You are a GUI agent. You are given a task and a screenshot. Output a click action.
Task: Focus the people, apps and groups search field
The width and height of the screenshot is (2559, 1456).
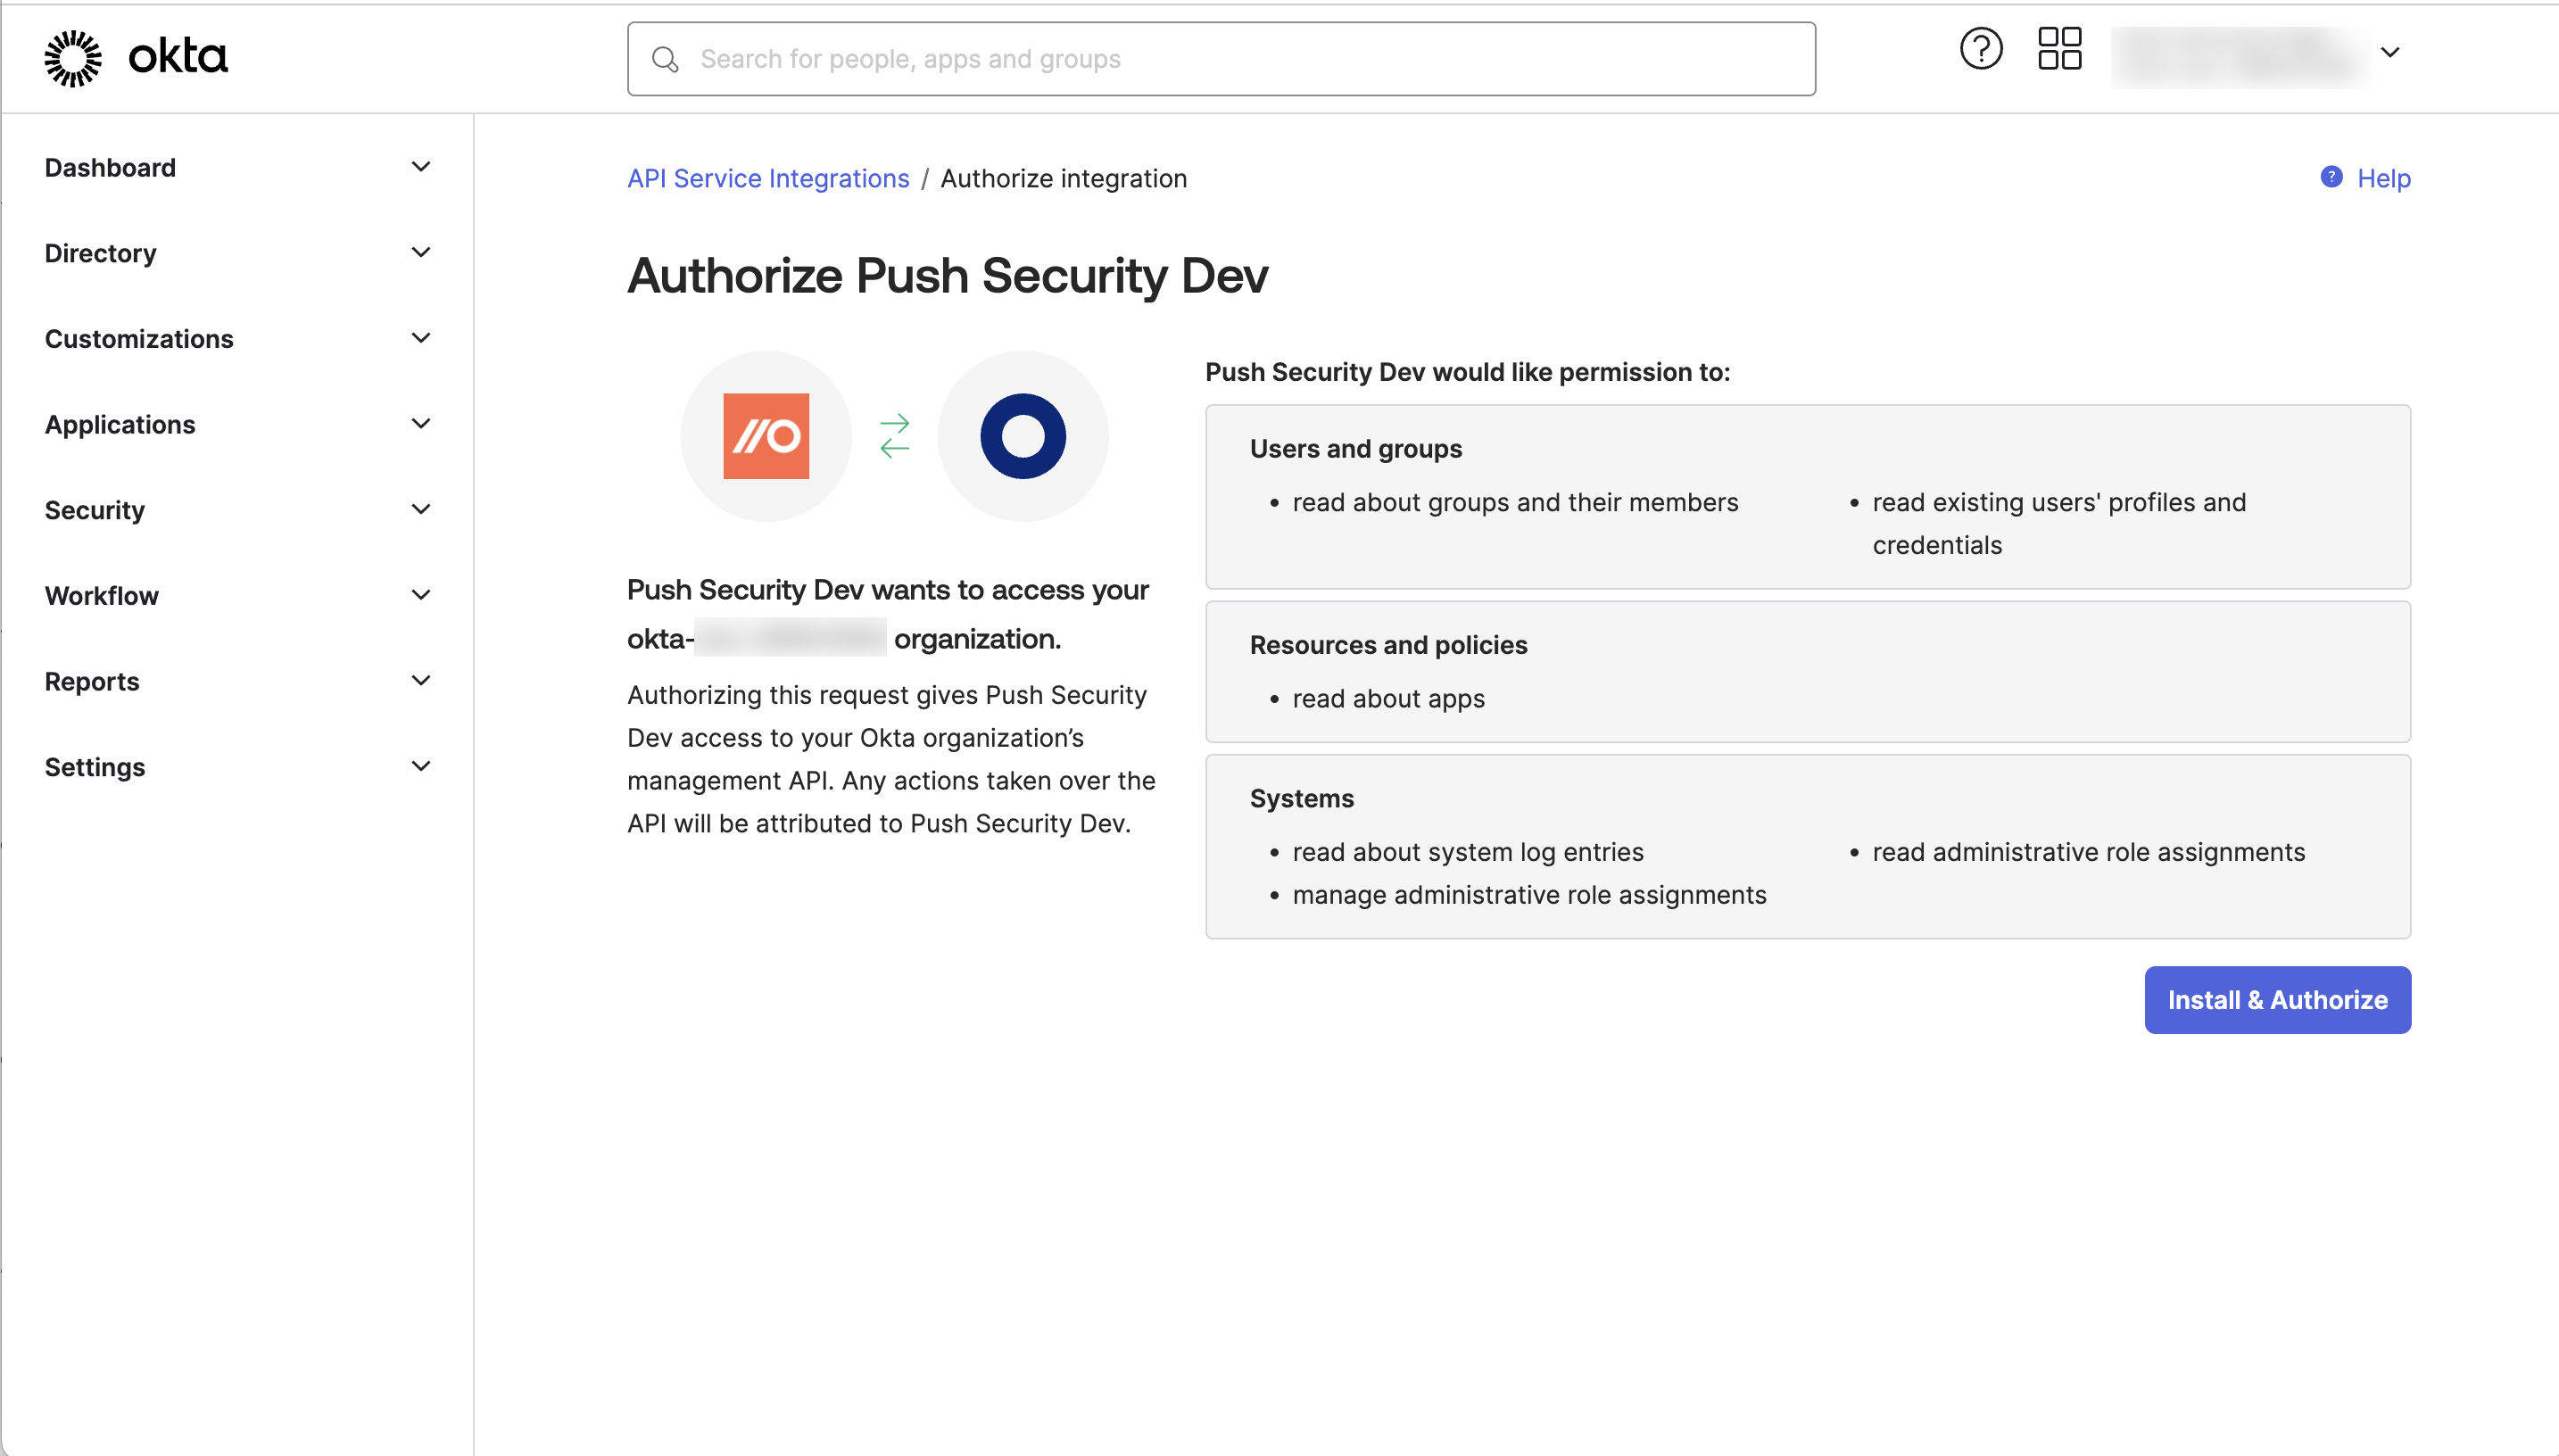click(1221, 59)
